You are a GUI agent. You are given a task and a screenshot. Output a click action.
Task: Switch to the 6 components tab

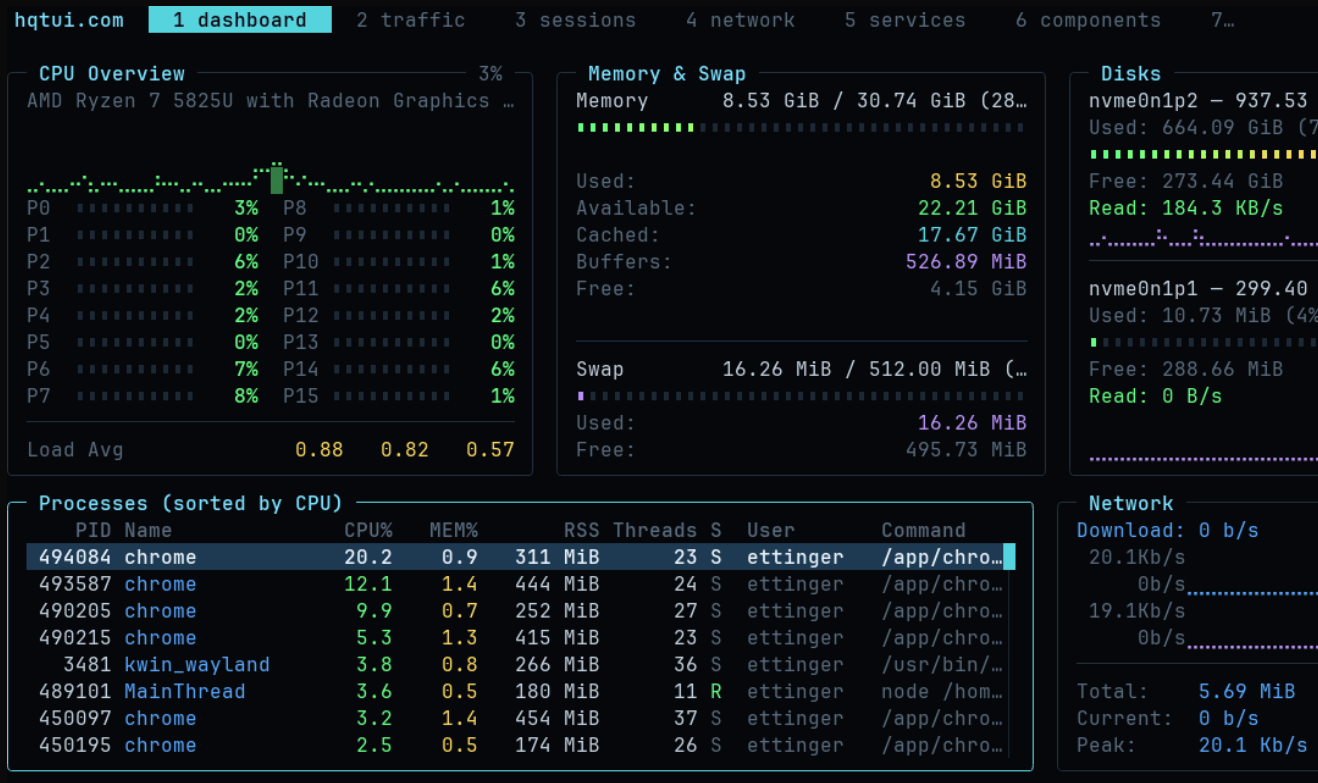[x=1088, y=20]
